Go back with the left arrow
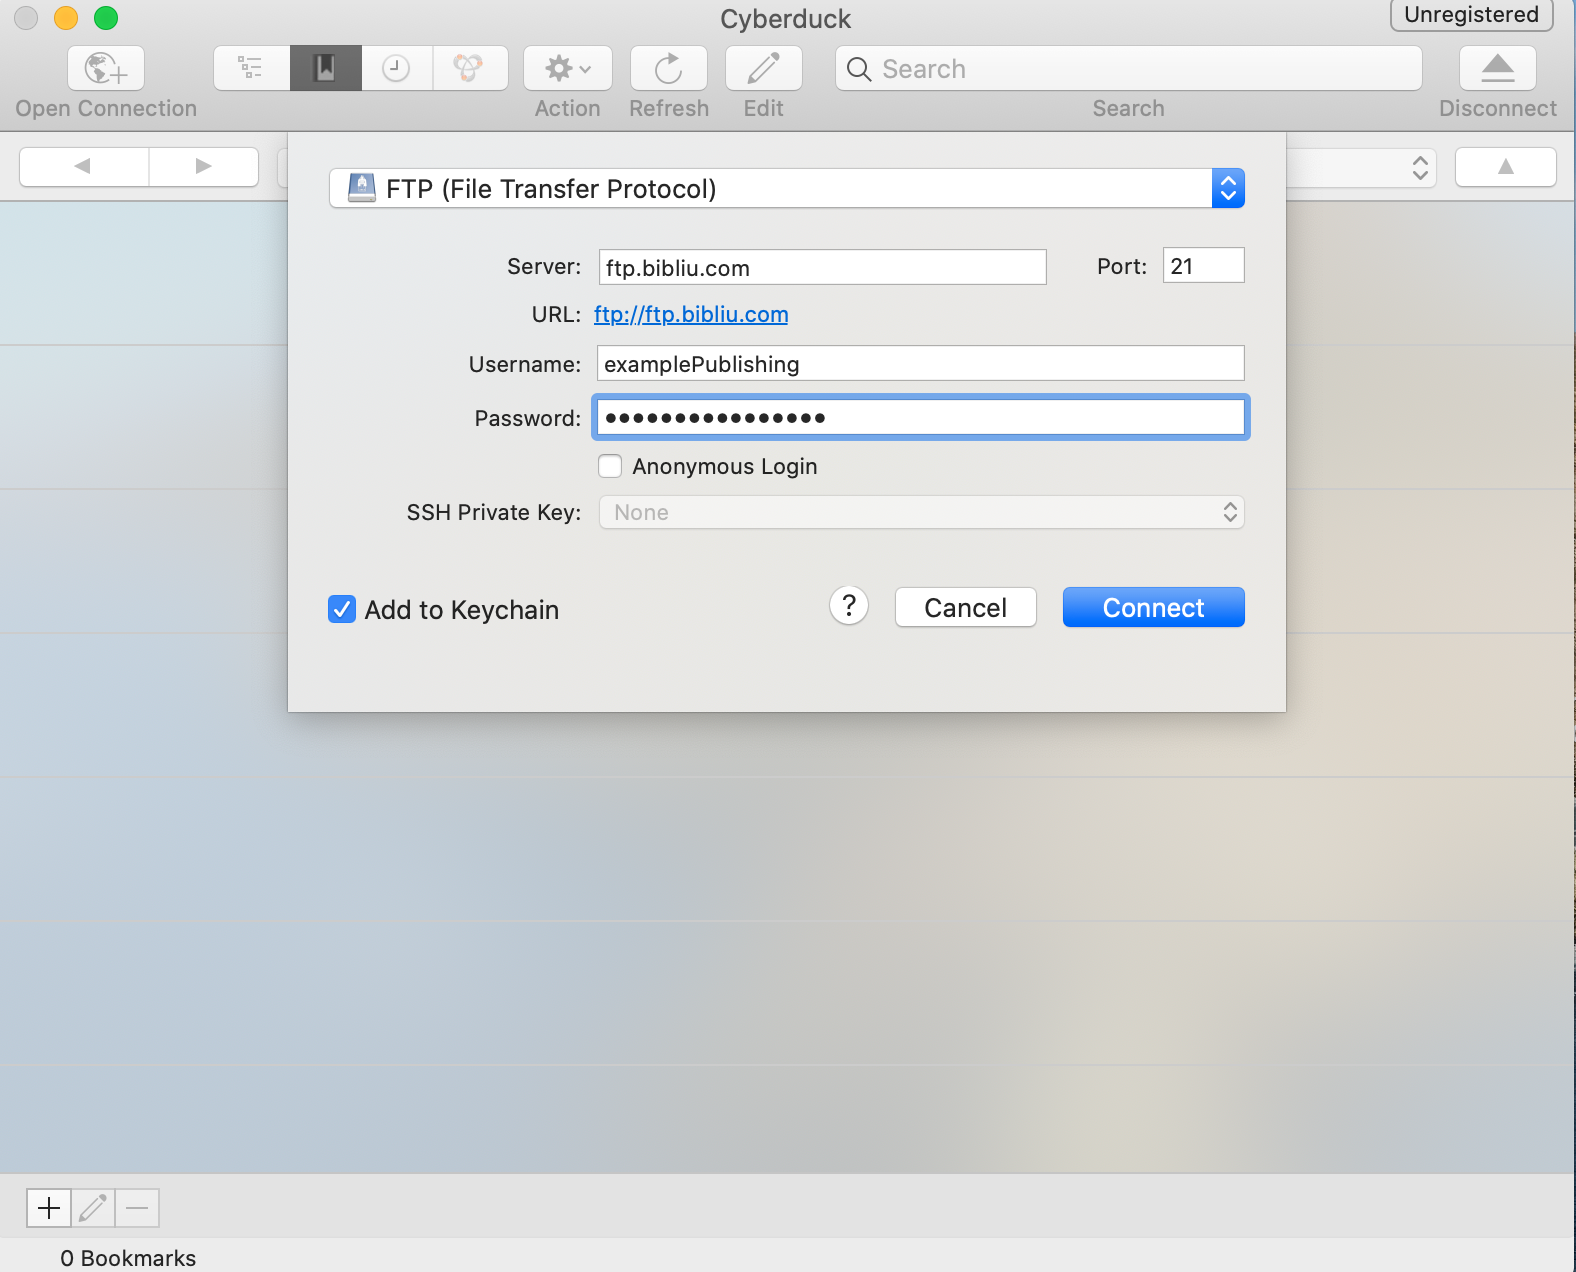Image resolution: width=1576 pixels, height=1272 pixels. pos(84,166)
